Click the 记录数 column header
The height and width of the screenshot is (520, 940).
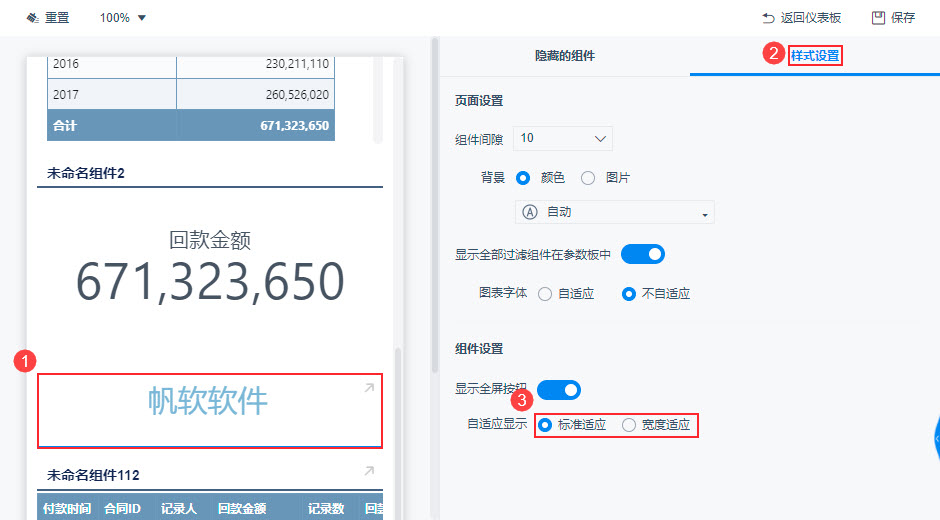pyautogui.click(x=326, y=509)
